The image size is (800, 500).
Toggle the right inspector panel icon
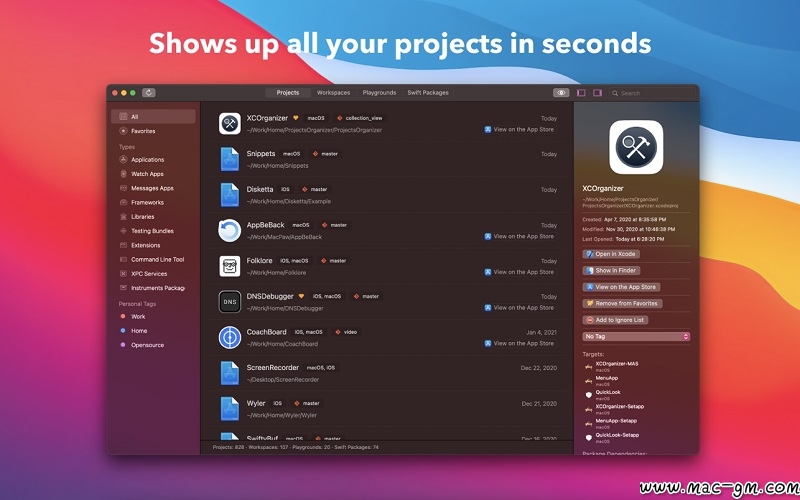point(597,93)
